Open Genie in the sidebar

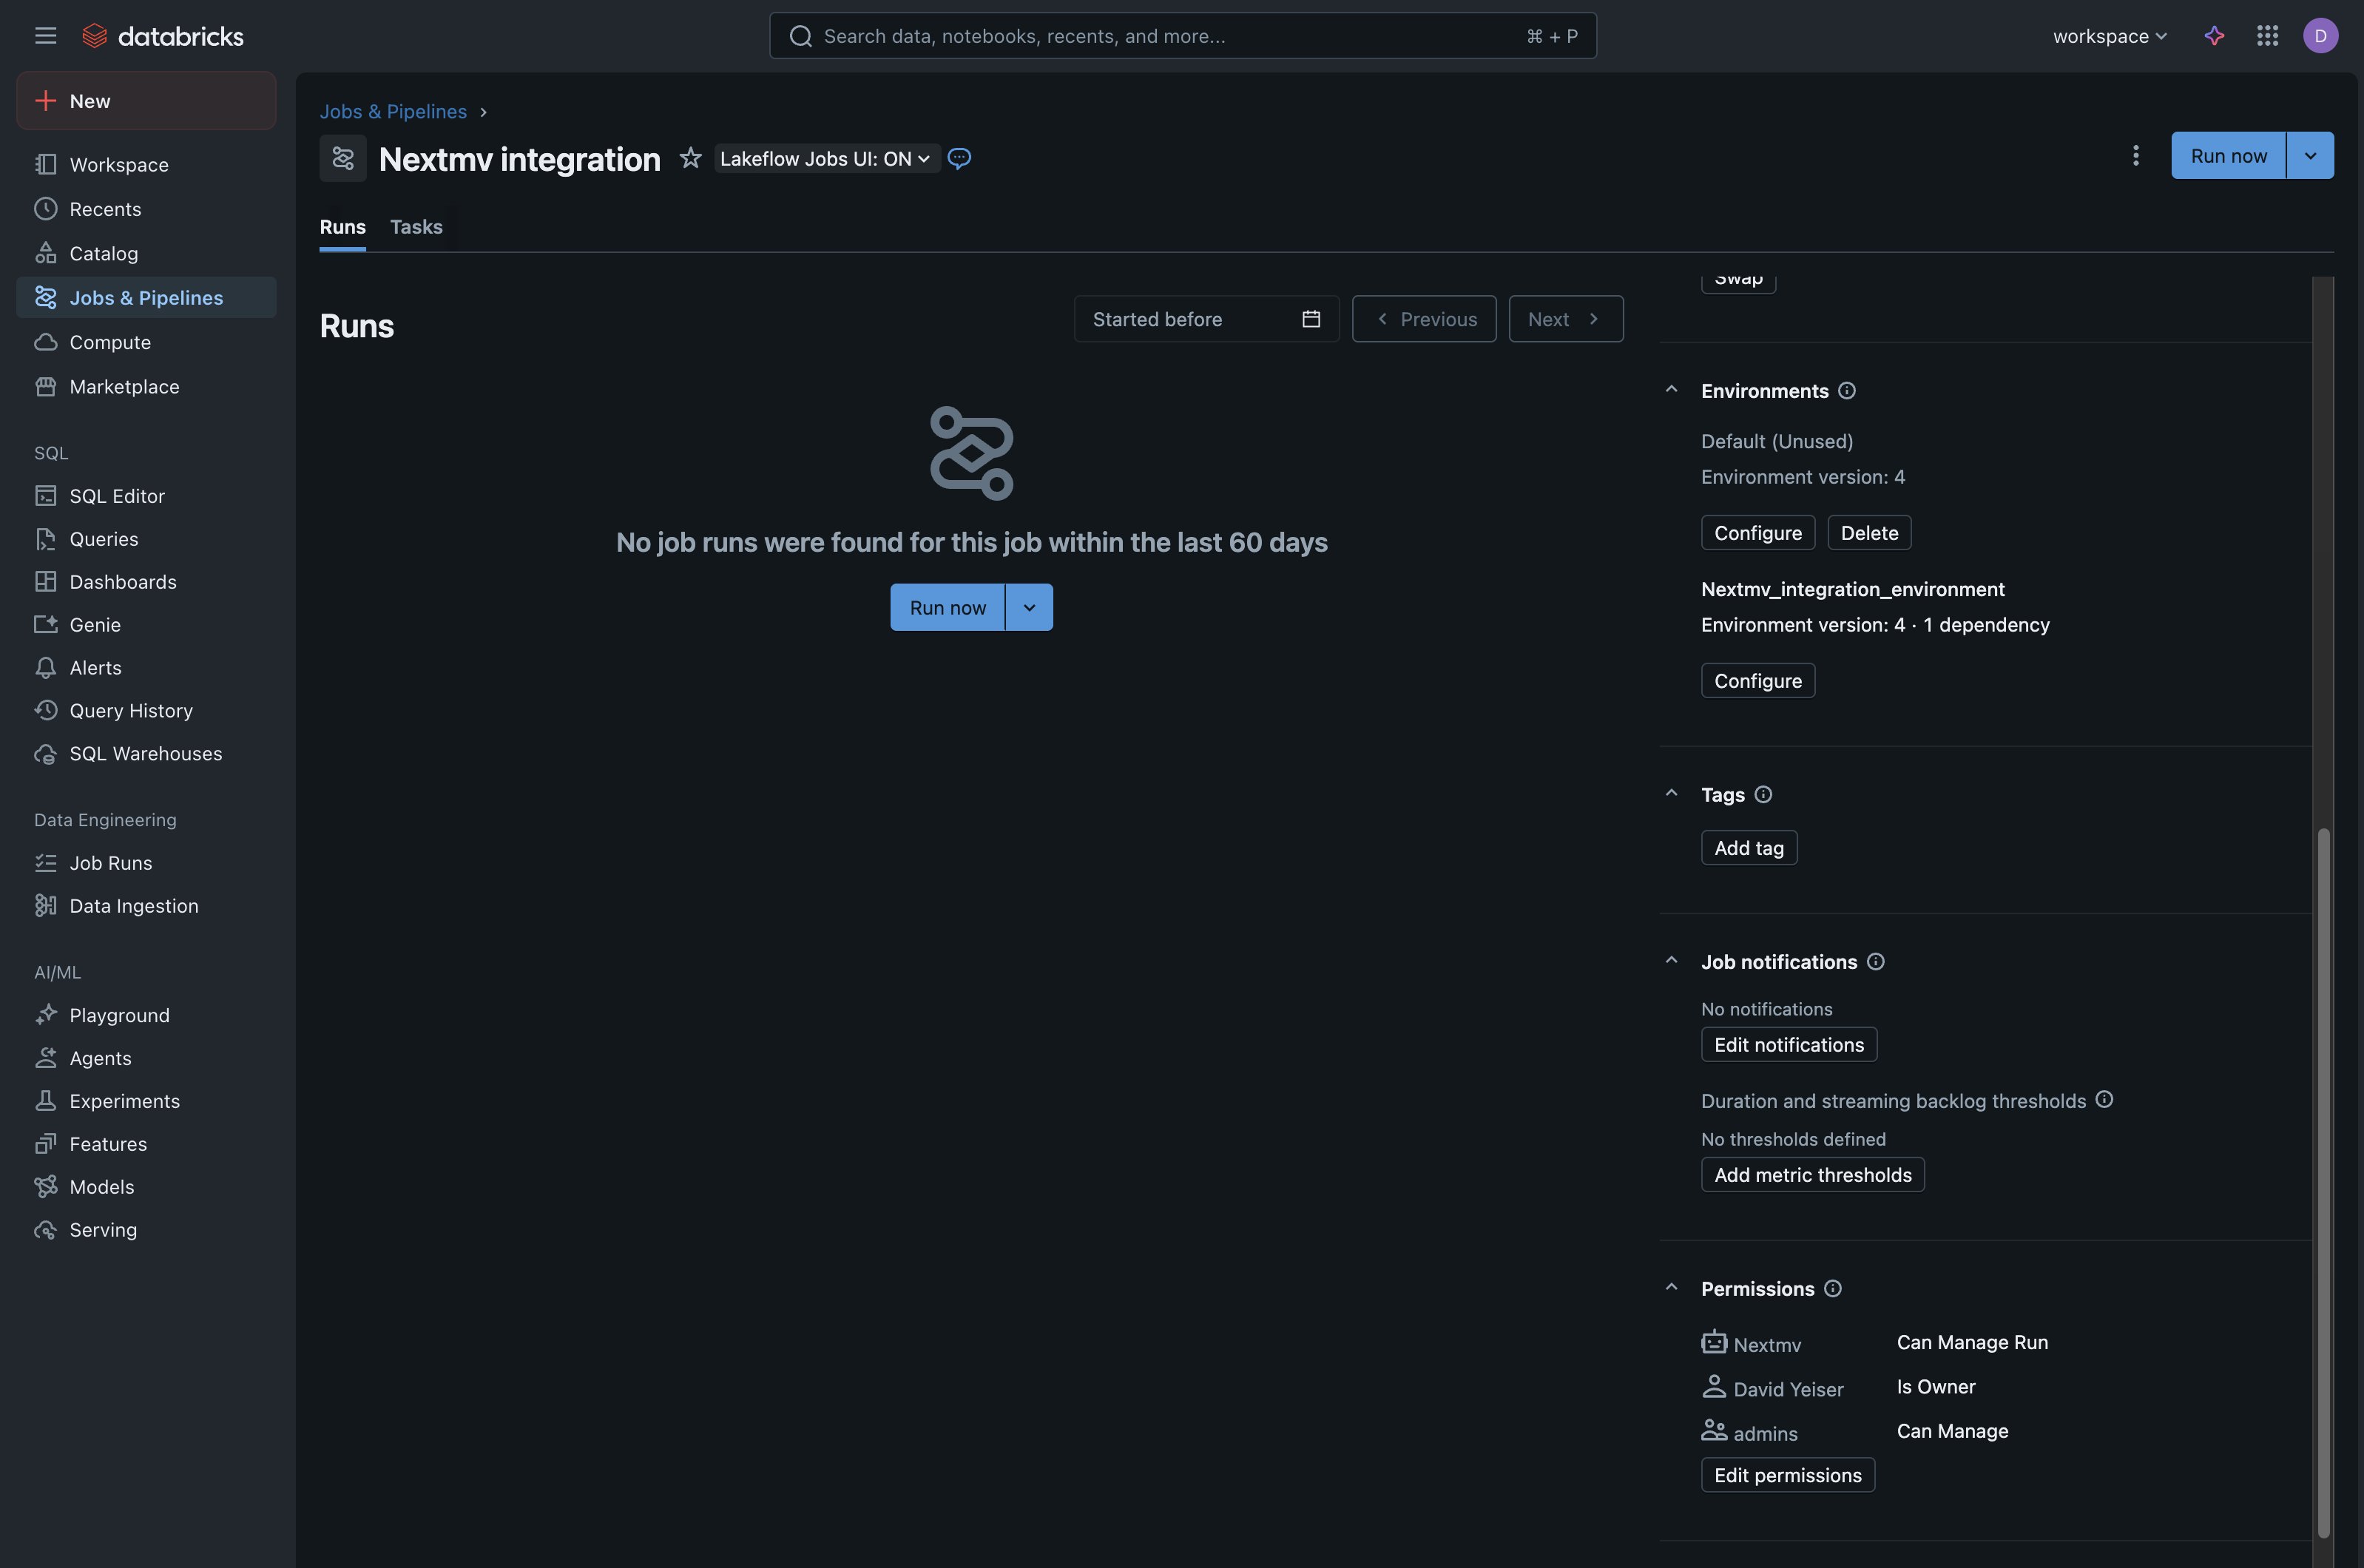[93, 624]
